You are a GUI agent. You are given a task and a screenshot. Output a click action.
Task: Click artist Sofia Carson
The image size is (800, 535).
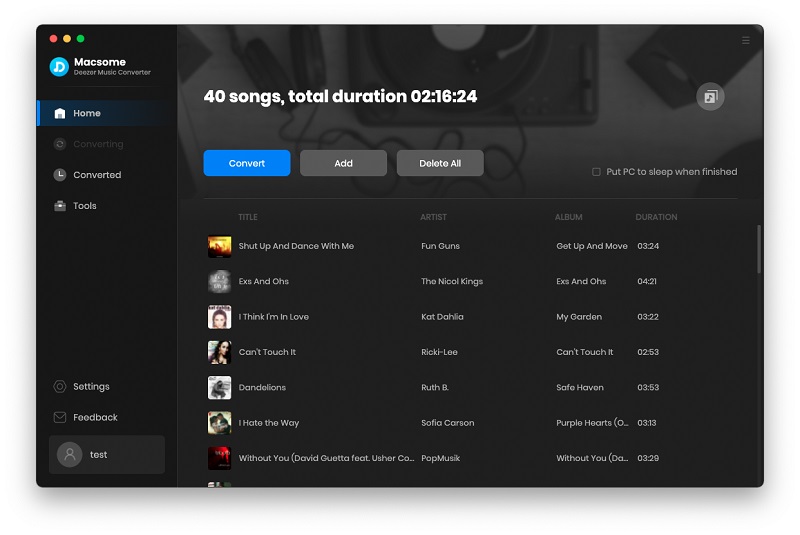pyautogui.click(x=447, y=423)
